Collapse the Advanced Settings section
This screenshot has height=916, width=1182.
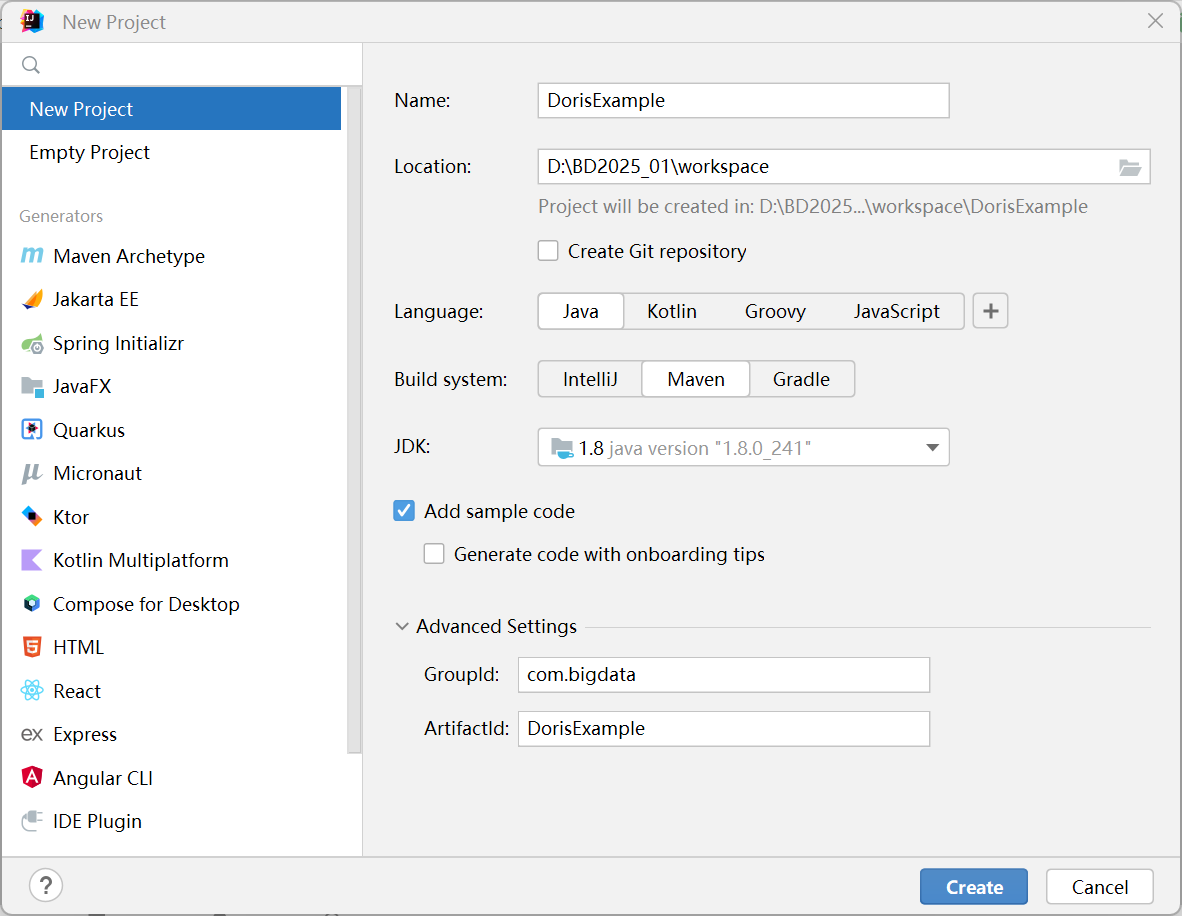[402, 626]
